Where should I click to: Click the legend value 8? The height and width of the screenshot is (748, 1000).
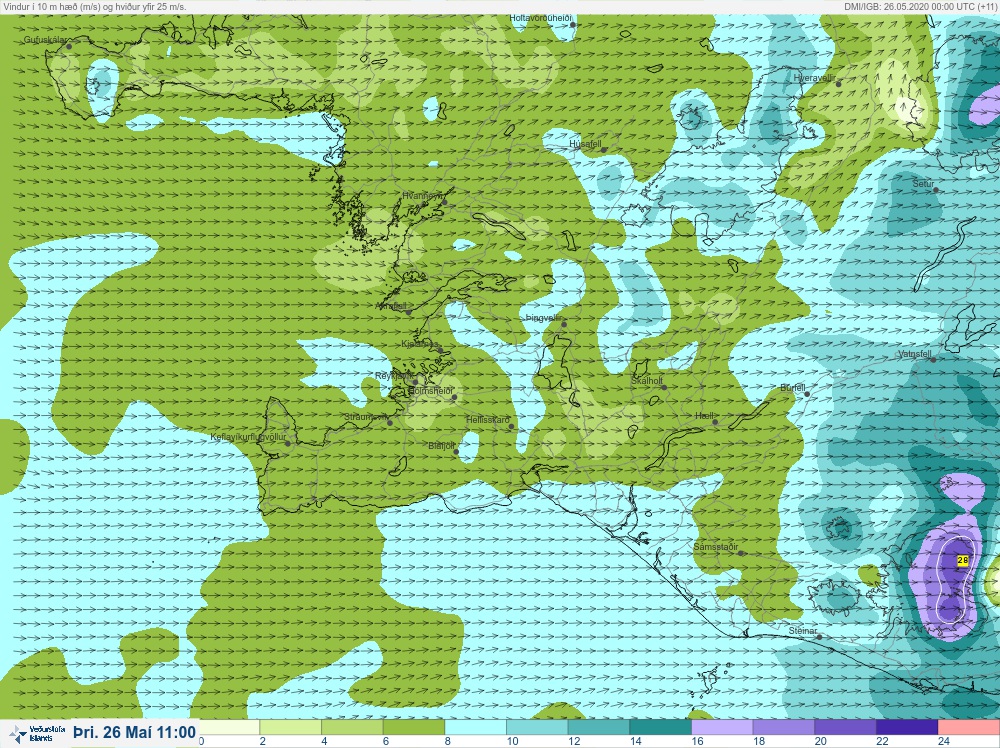click(x=447, y=741)
